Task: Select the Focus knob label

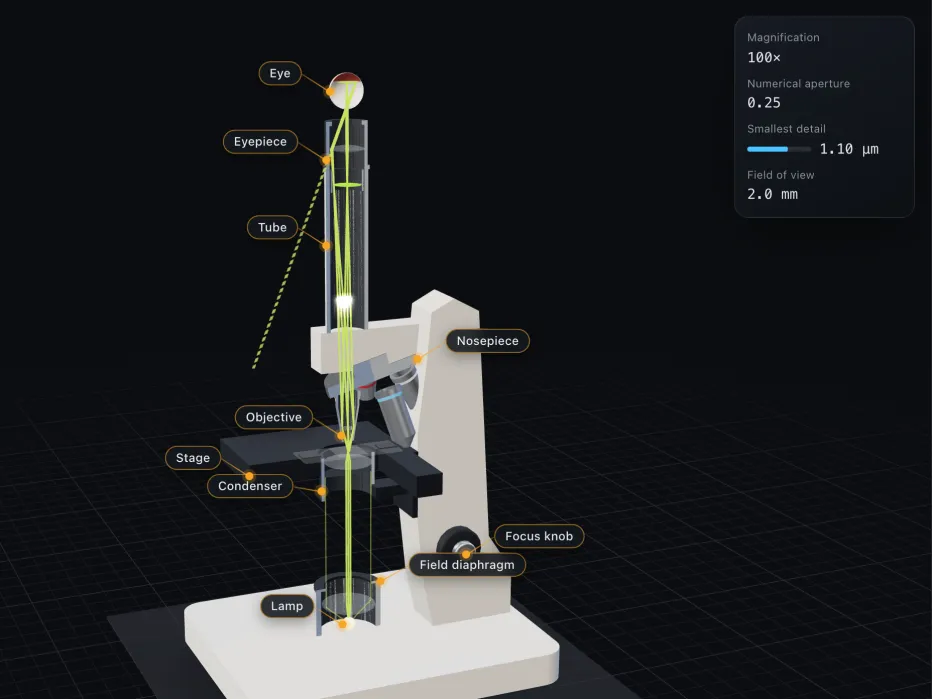Action: point(539,536)
